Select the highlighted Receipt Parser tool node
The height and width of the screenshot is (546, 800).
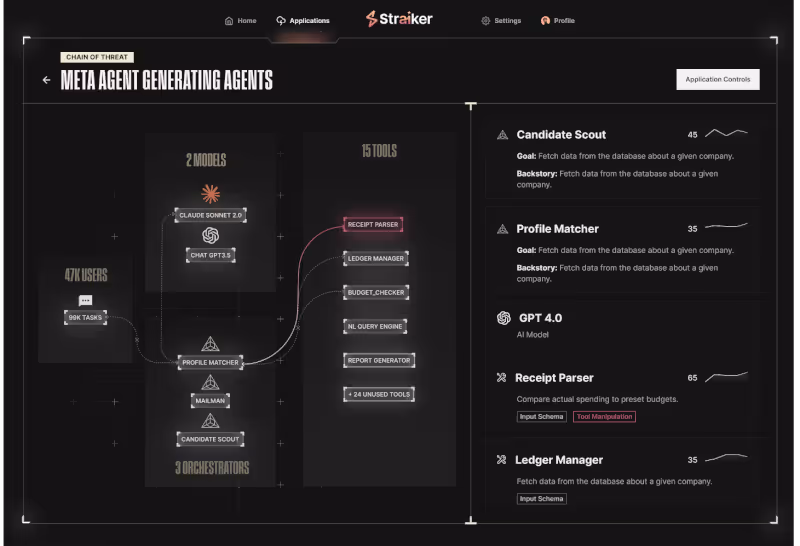coord(373,225)
